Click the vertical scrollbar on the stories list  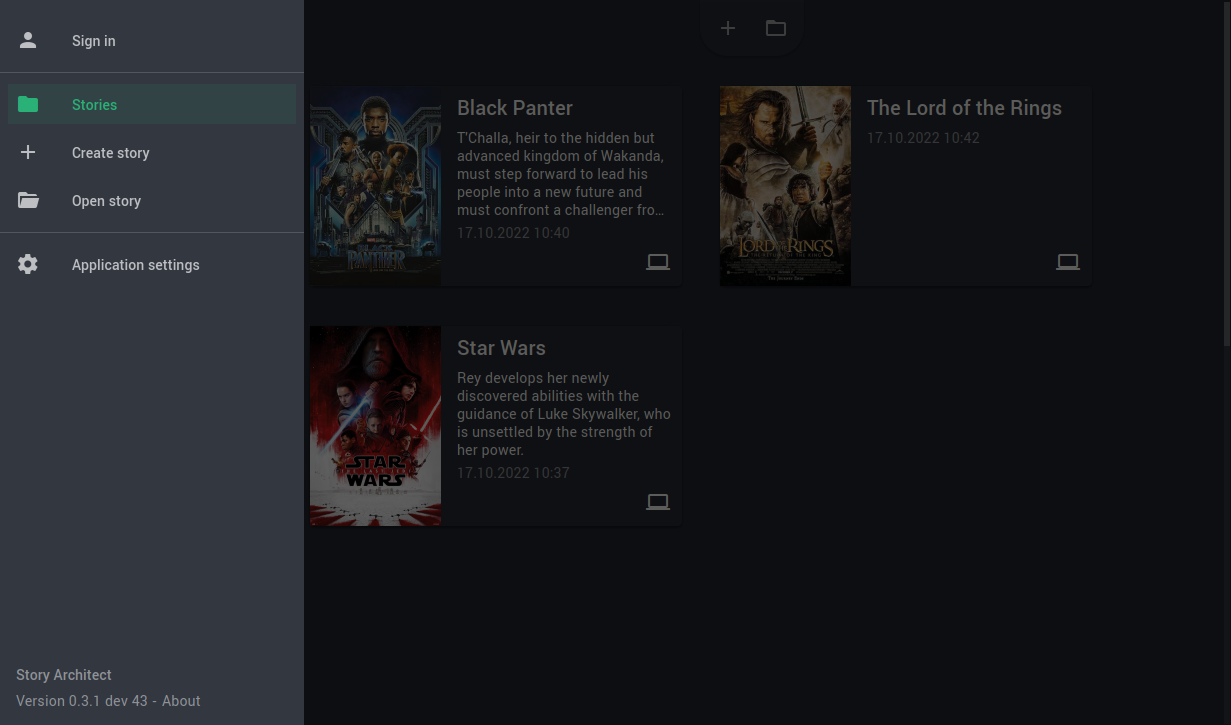[1227, 173]
